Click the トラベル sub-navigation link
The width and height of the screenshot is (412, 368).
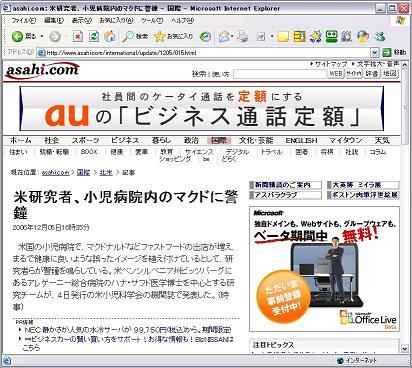pos(272,152)
